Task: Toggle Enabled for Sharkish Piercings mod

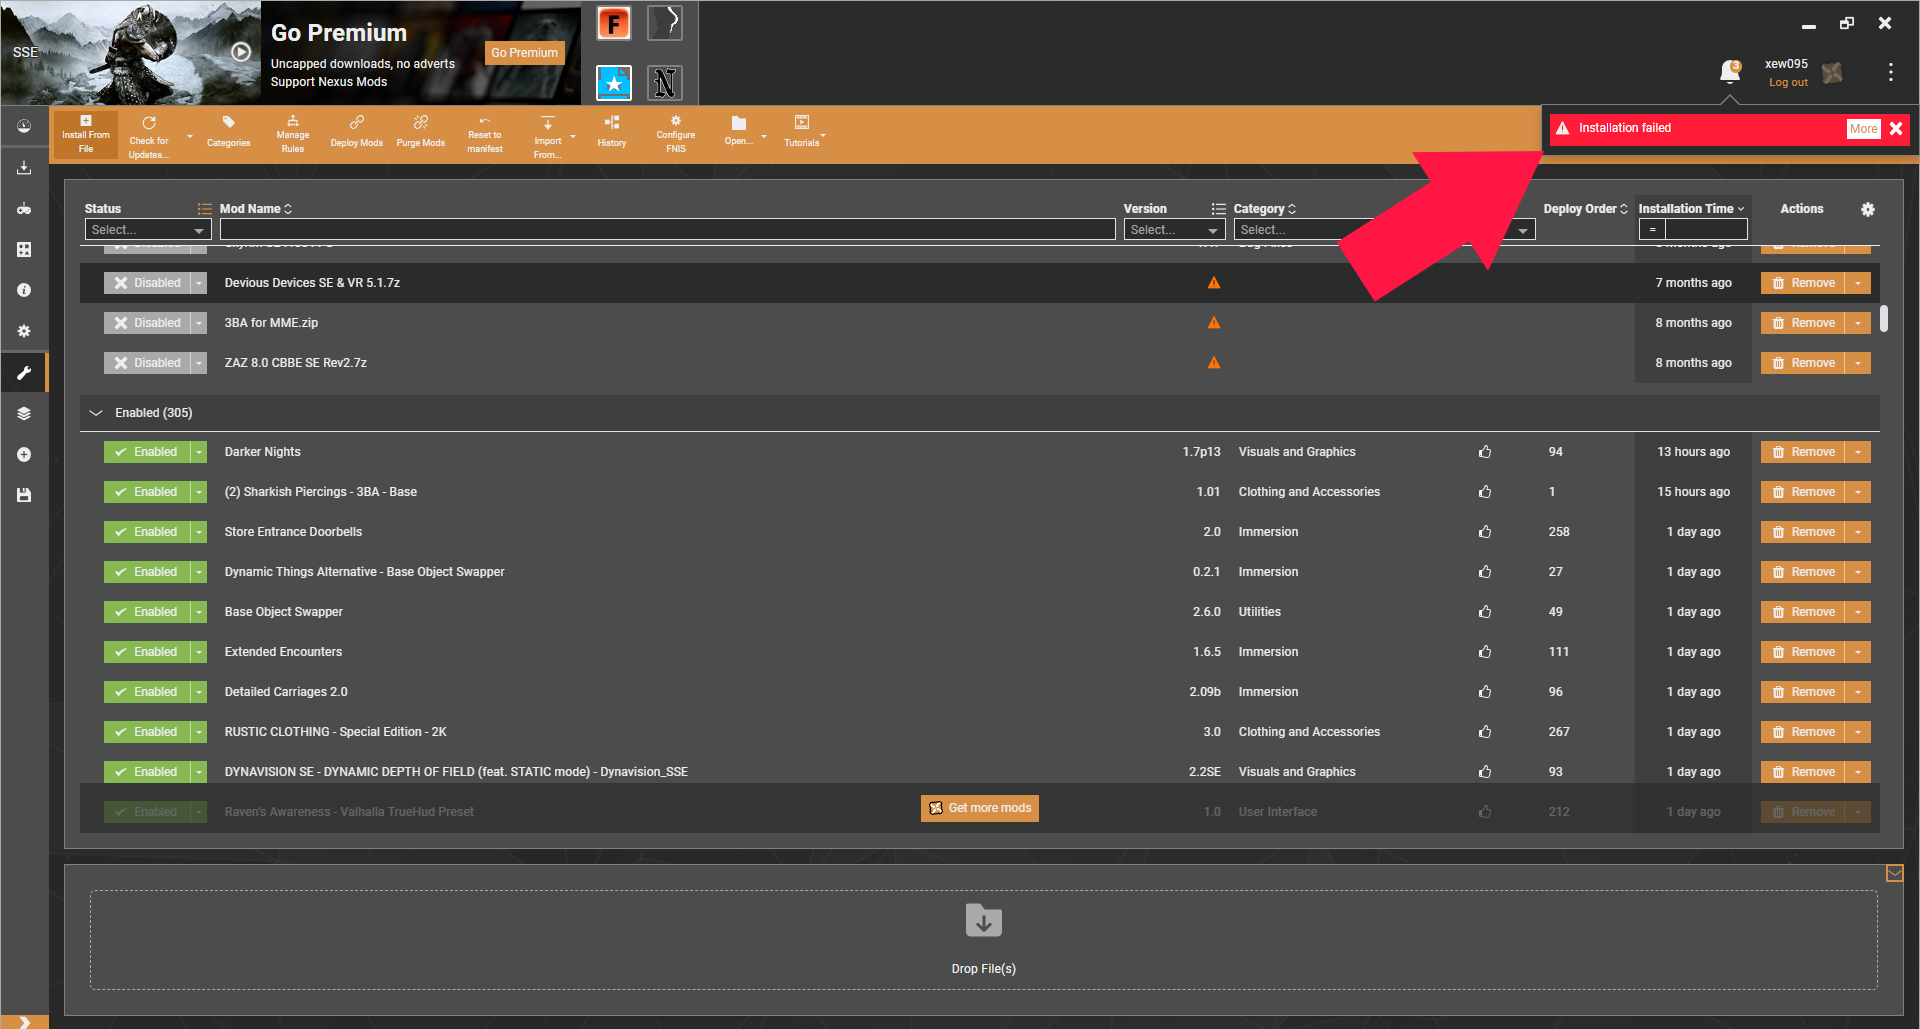Action: pyautogui.click(x=147, y=492)
